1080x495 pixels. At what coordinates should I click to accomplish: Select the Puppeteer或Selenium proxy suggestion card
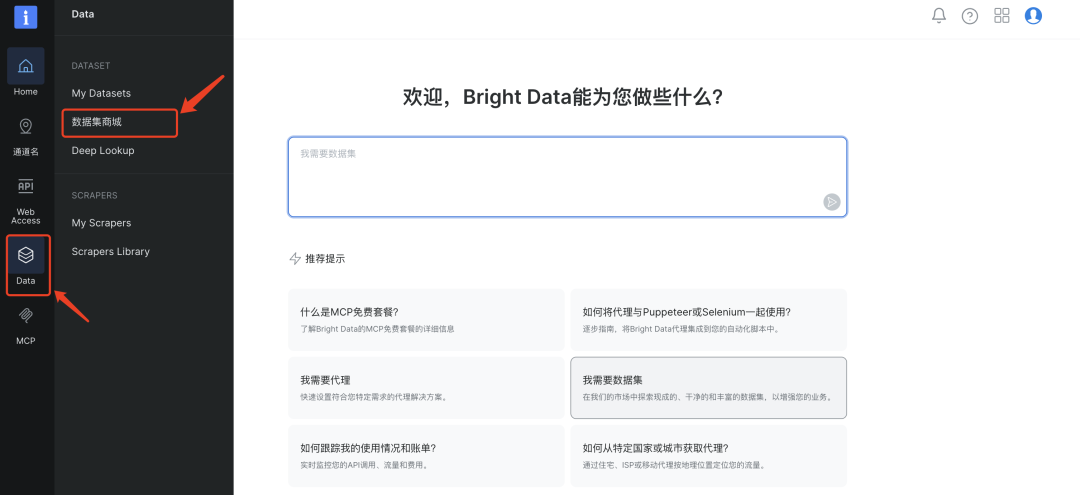point(709,319)
